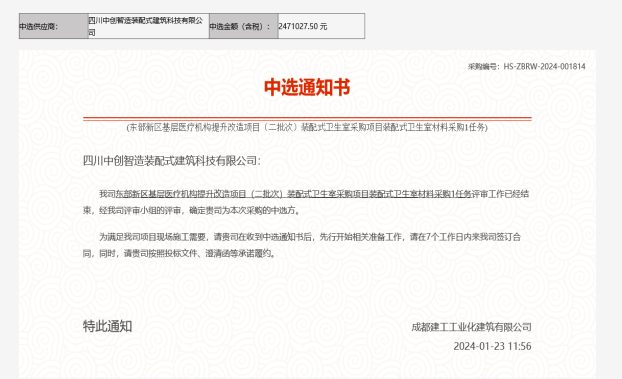
Task: Select purchase number HS-ZBRW-2024-001814
Action: [544, 67]
